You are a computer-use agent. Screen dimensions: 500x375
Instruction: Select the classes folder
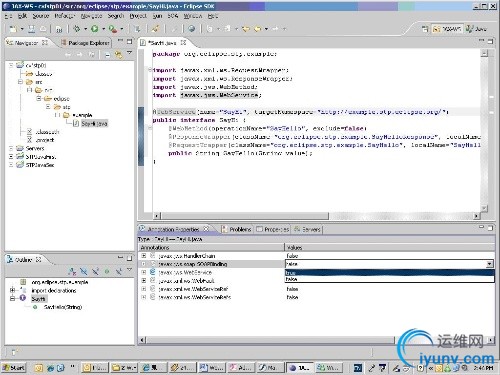coord(43,74)
